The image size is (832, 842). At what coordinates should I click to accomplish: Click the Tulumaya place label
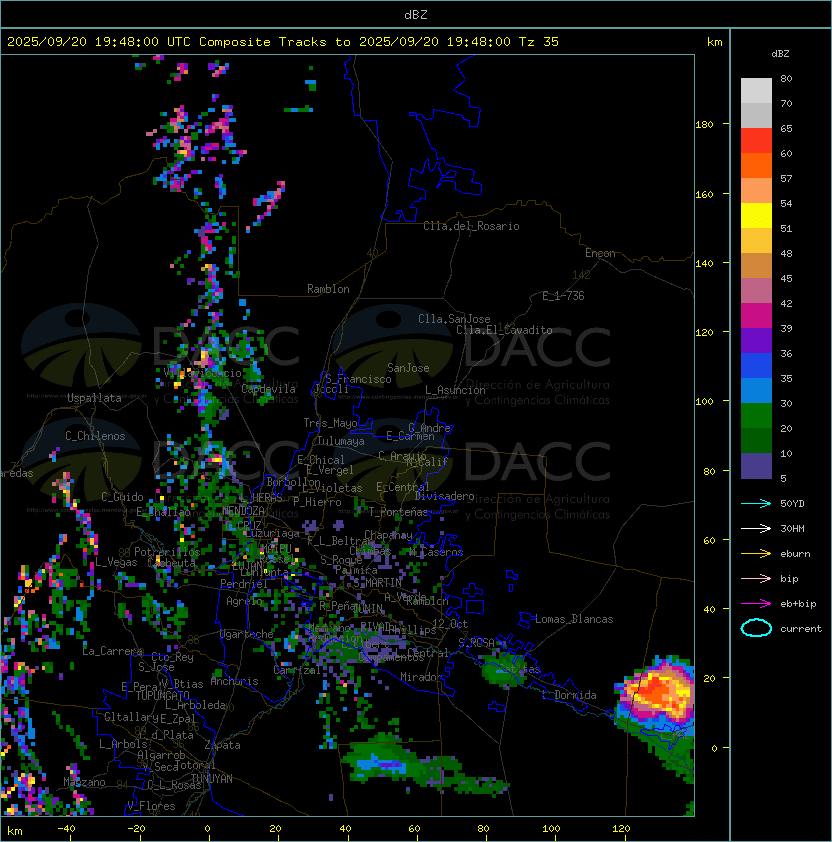coord(341,441)
